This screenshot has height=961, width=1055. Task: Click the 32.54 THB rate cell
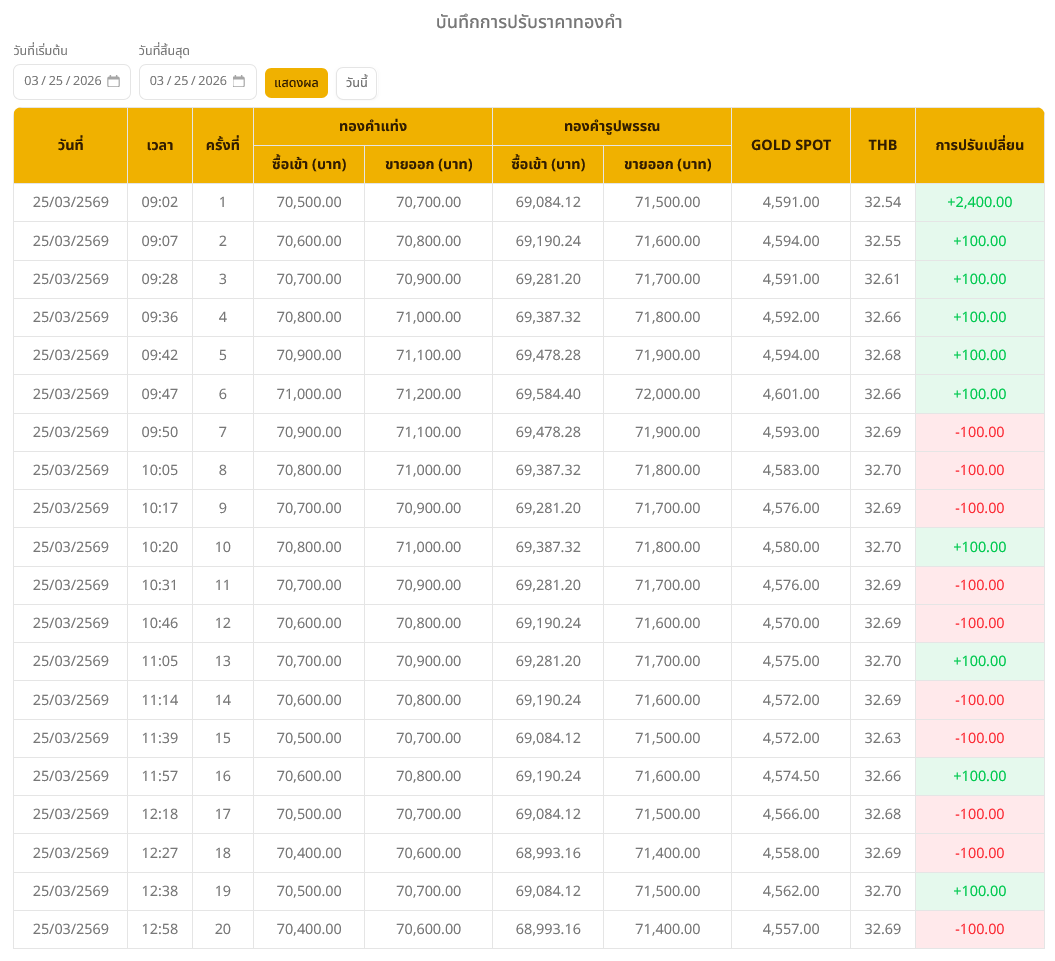point(882,202)
